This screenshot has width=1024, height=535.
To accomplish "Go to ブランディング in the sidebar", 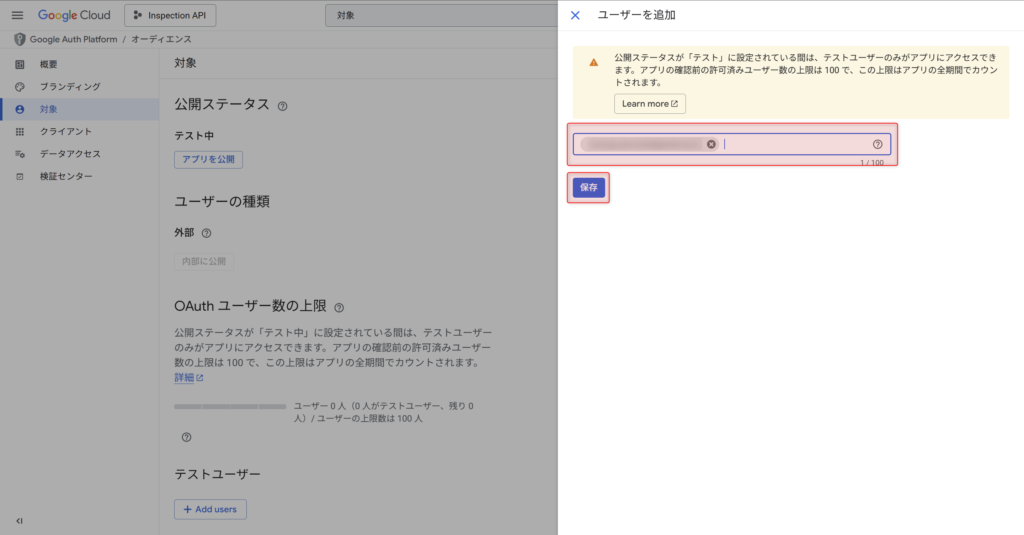I will [x=69, y=87].
